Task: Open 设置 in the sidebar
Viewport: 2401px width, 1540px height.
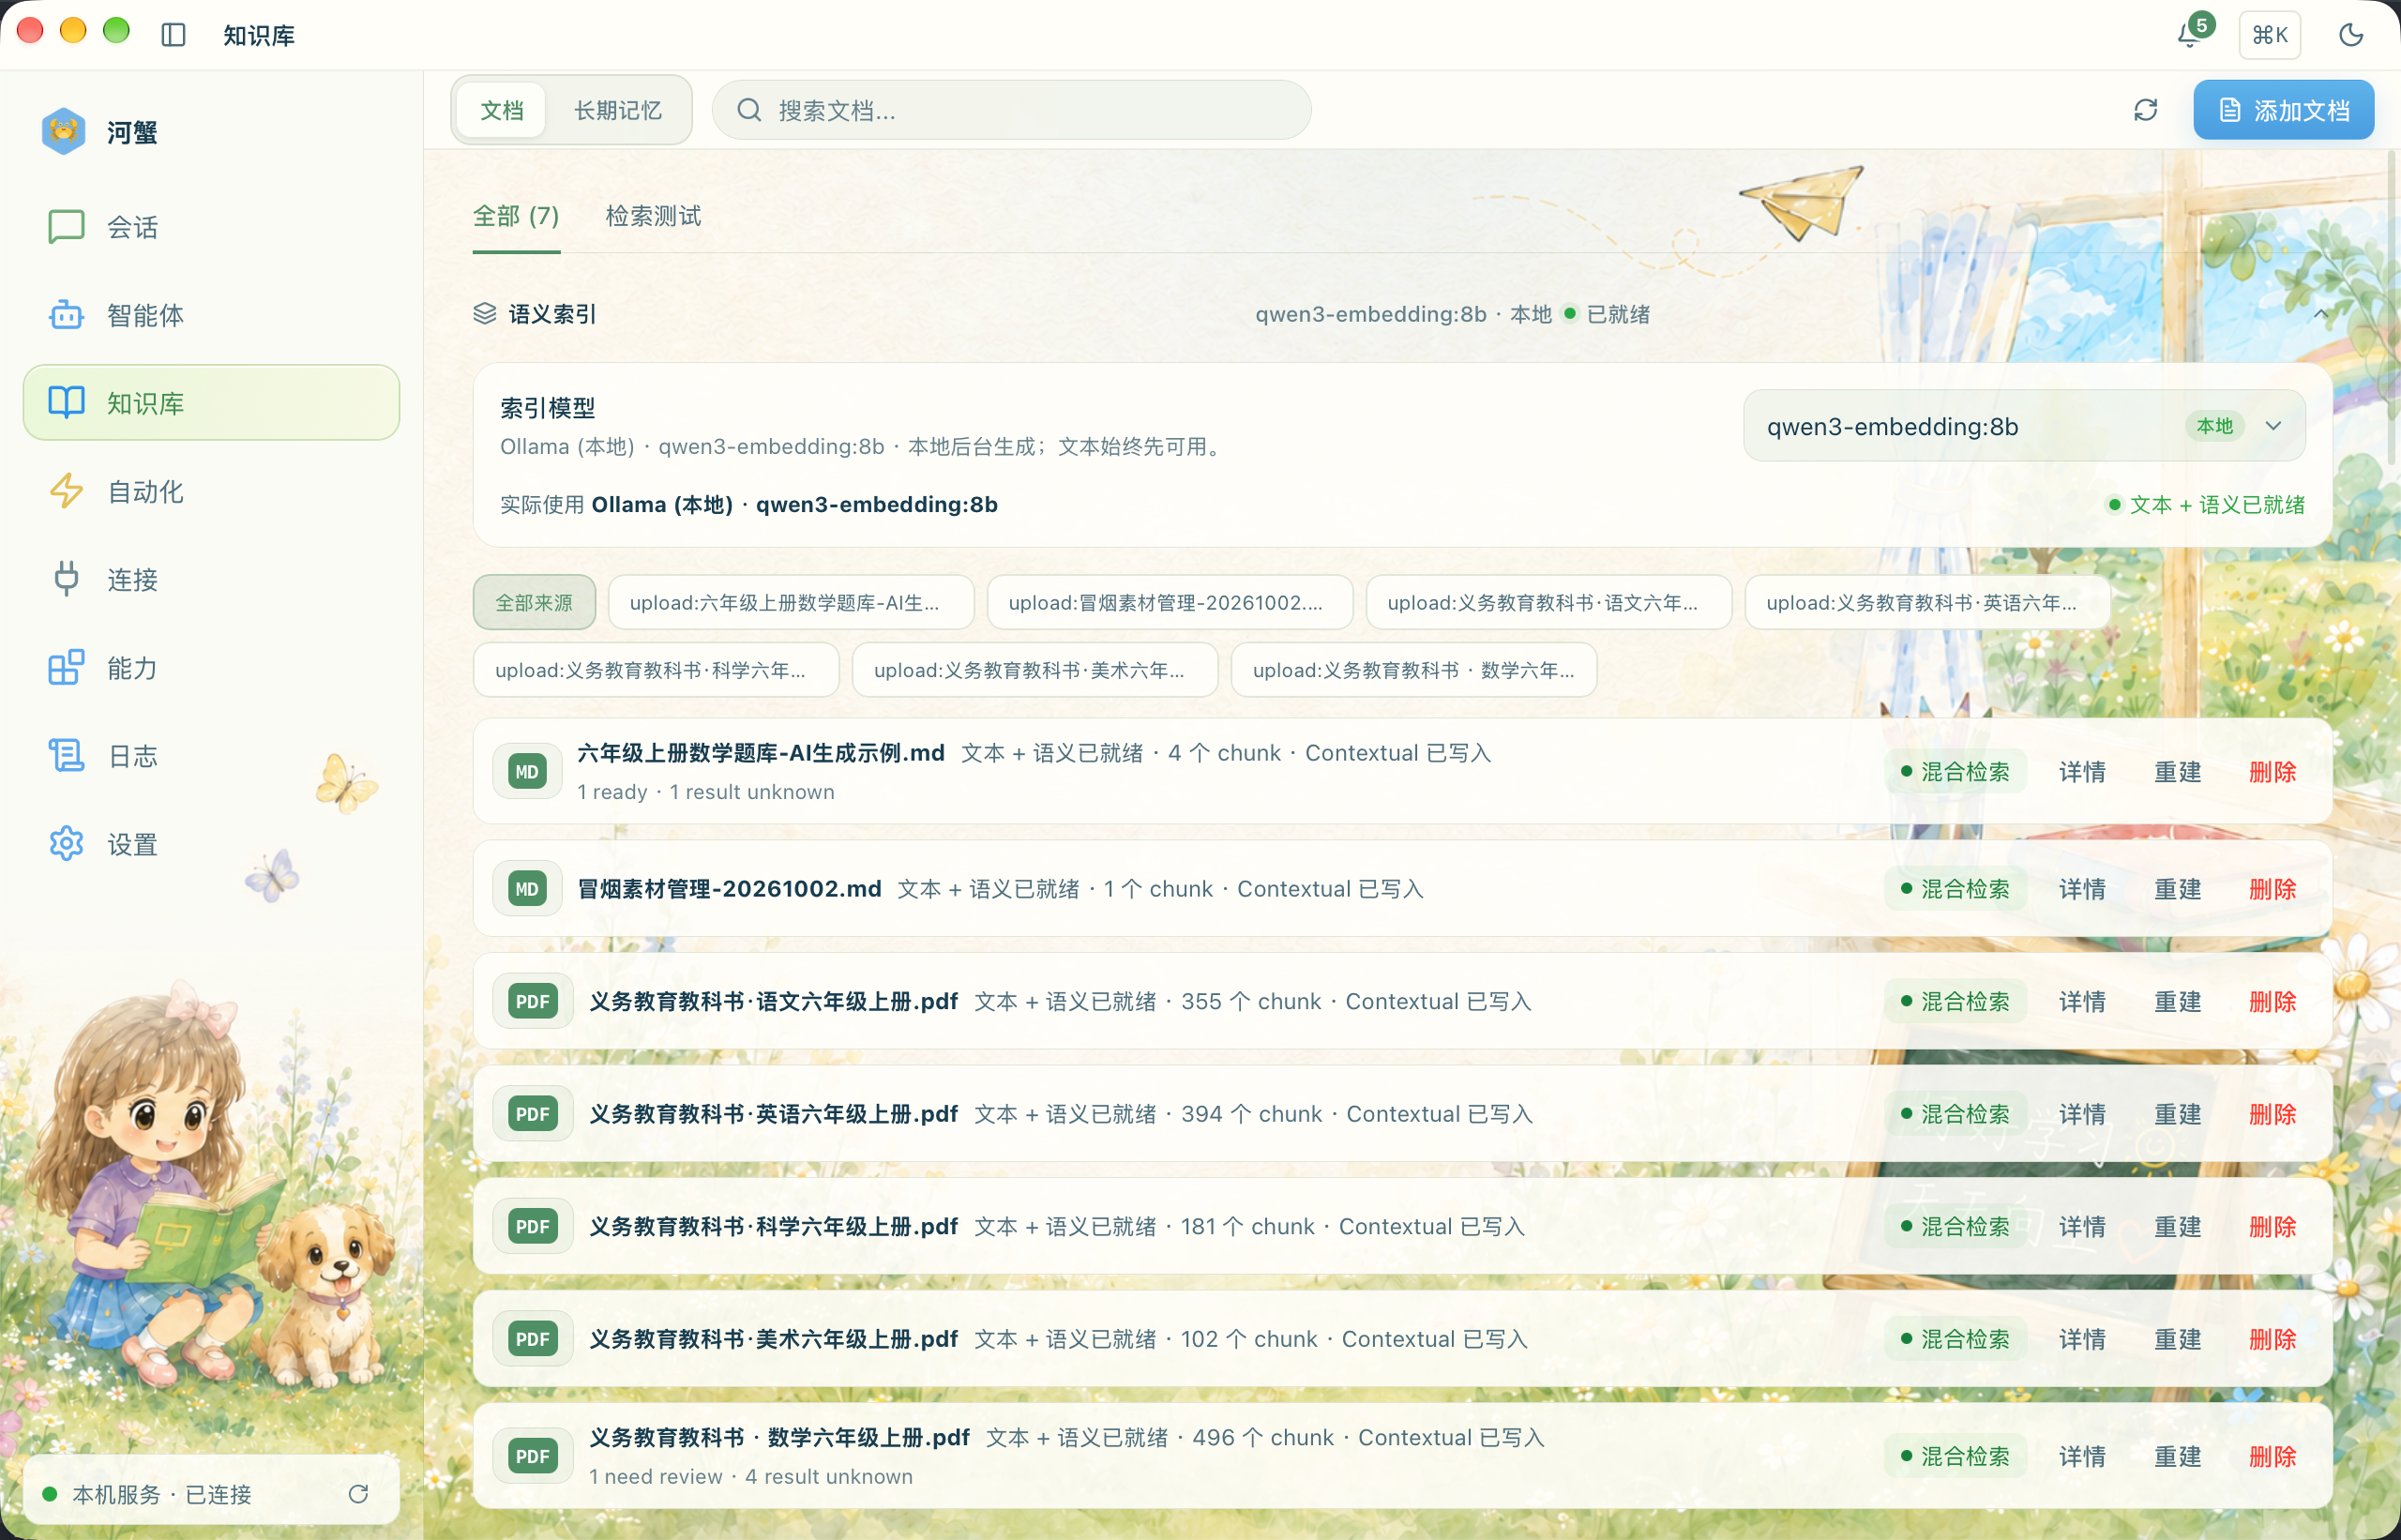Action: click(211, 844)
